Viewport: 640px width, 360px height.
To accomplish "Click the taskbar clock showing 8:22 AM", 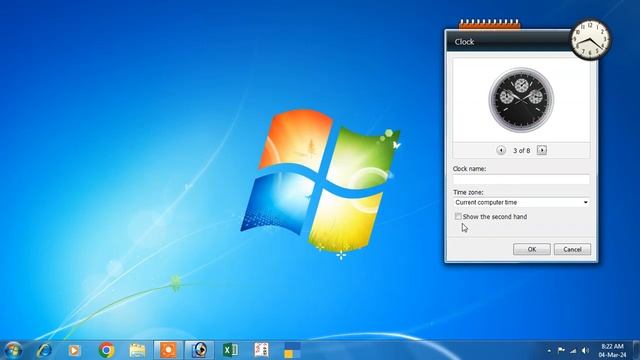I will click(x=612, y=351).
